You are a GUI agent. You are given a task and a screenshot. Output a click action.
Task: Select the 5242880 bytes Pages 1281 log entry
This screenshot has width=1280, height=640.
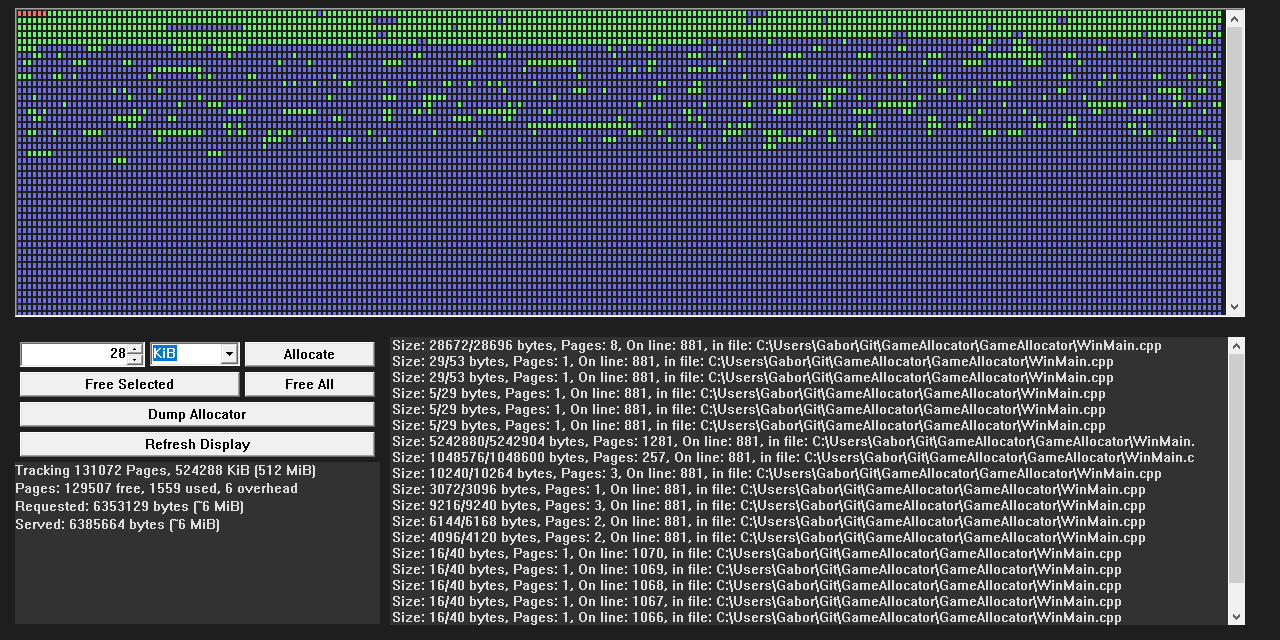(x=700, y=441)
